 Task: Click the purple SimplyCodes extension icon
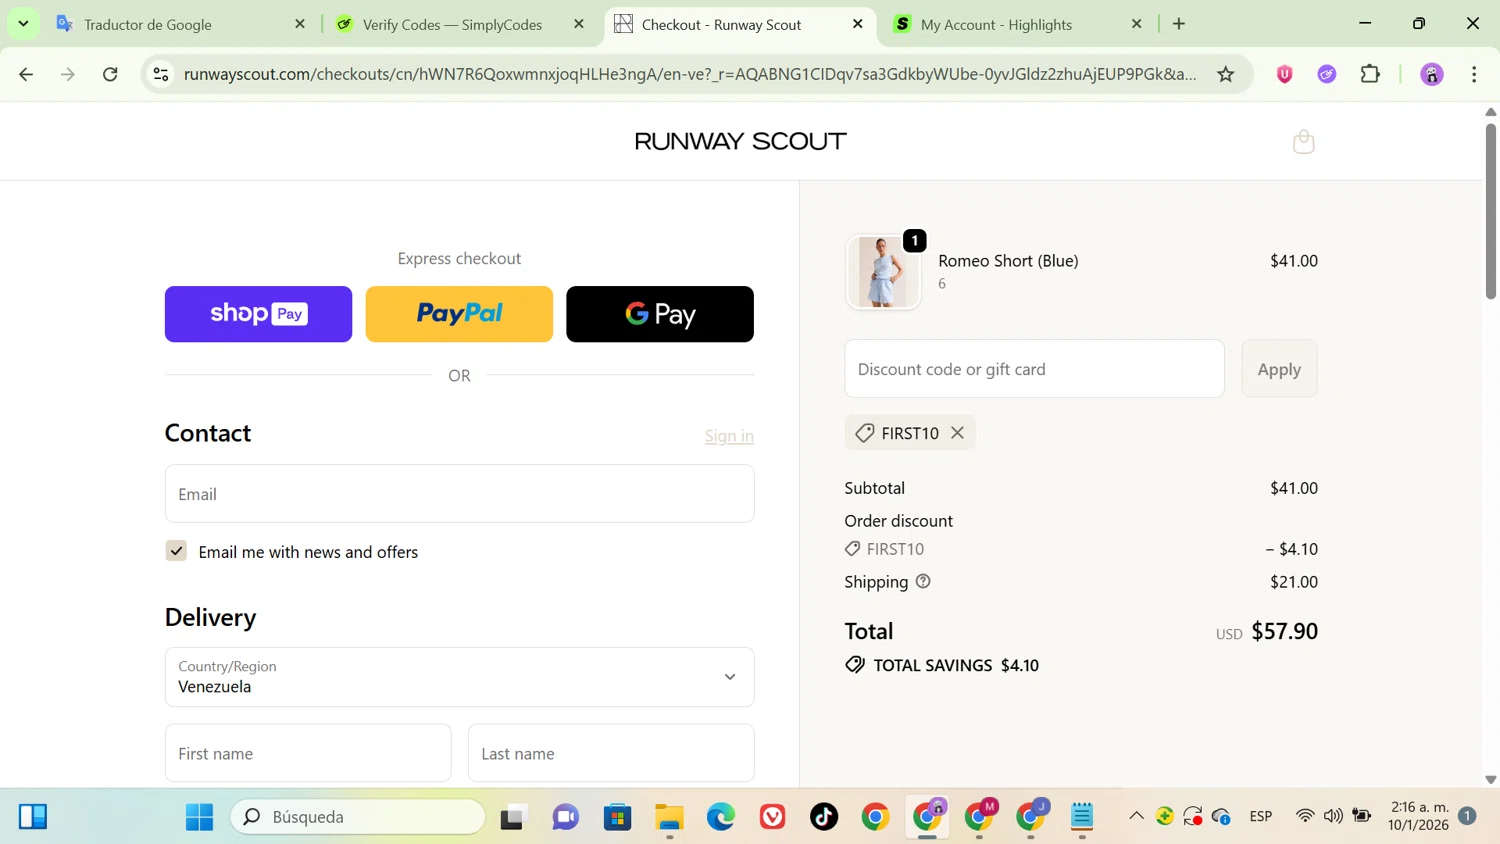tap(1327, 74)
